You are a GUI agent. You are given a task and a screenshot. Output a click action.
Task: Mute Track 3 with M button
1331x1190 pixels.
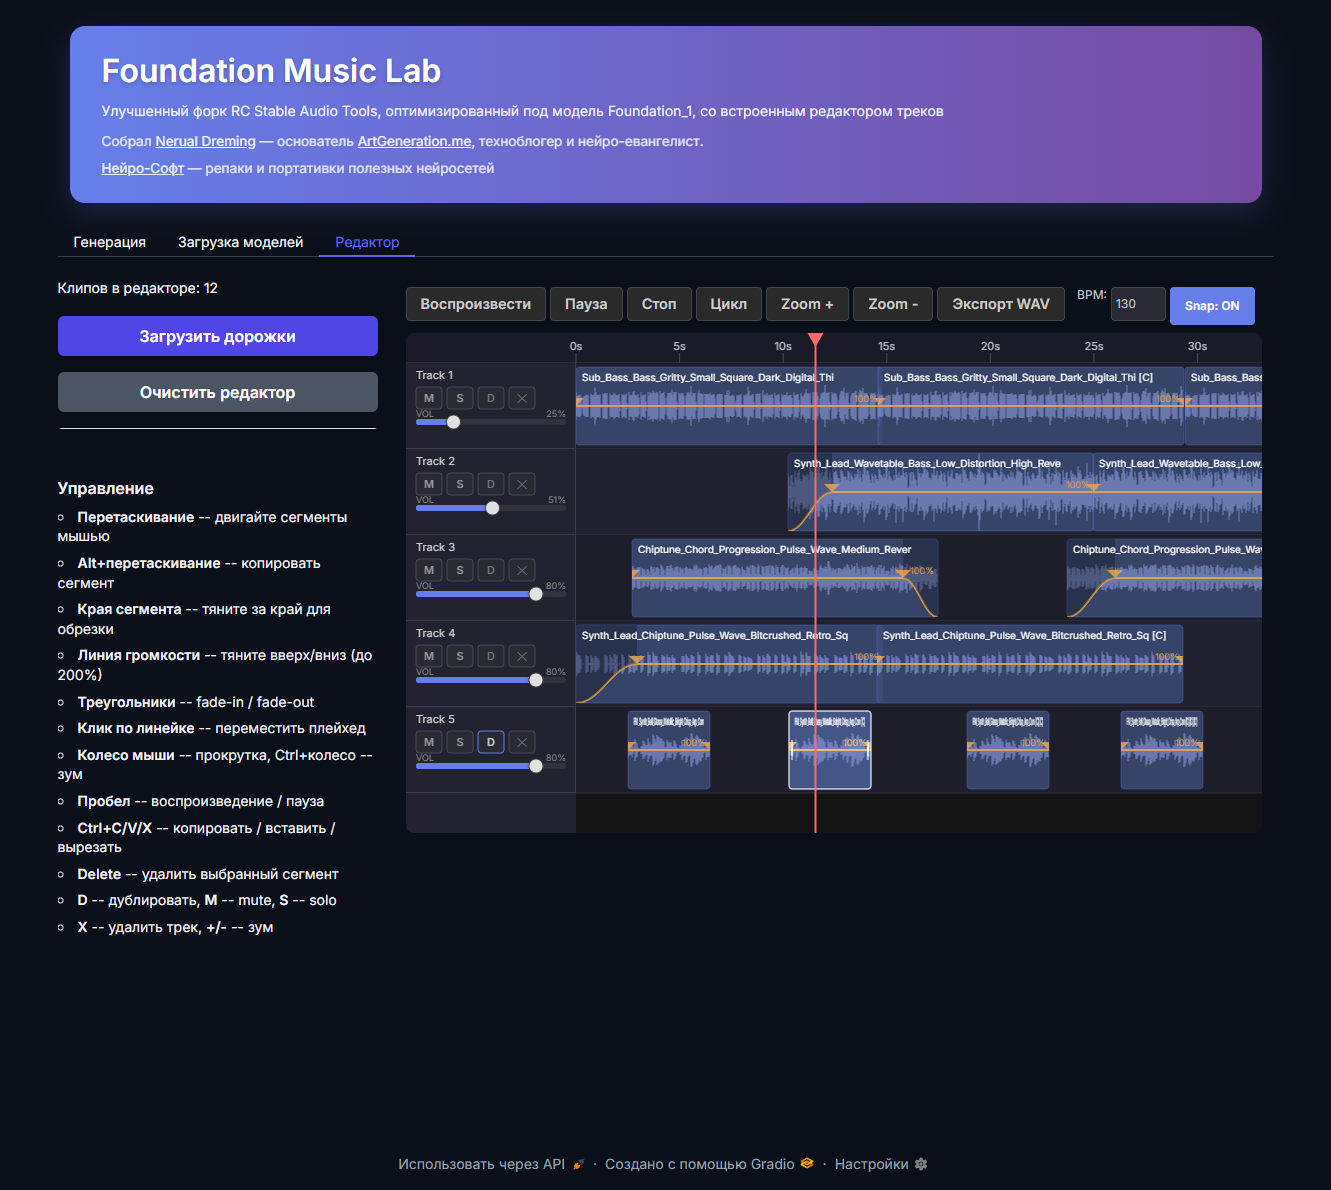(x=429, y=570)
